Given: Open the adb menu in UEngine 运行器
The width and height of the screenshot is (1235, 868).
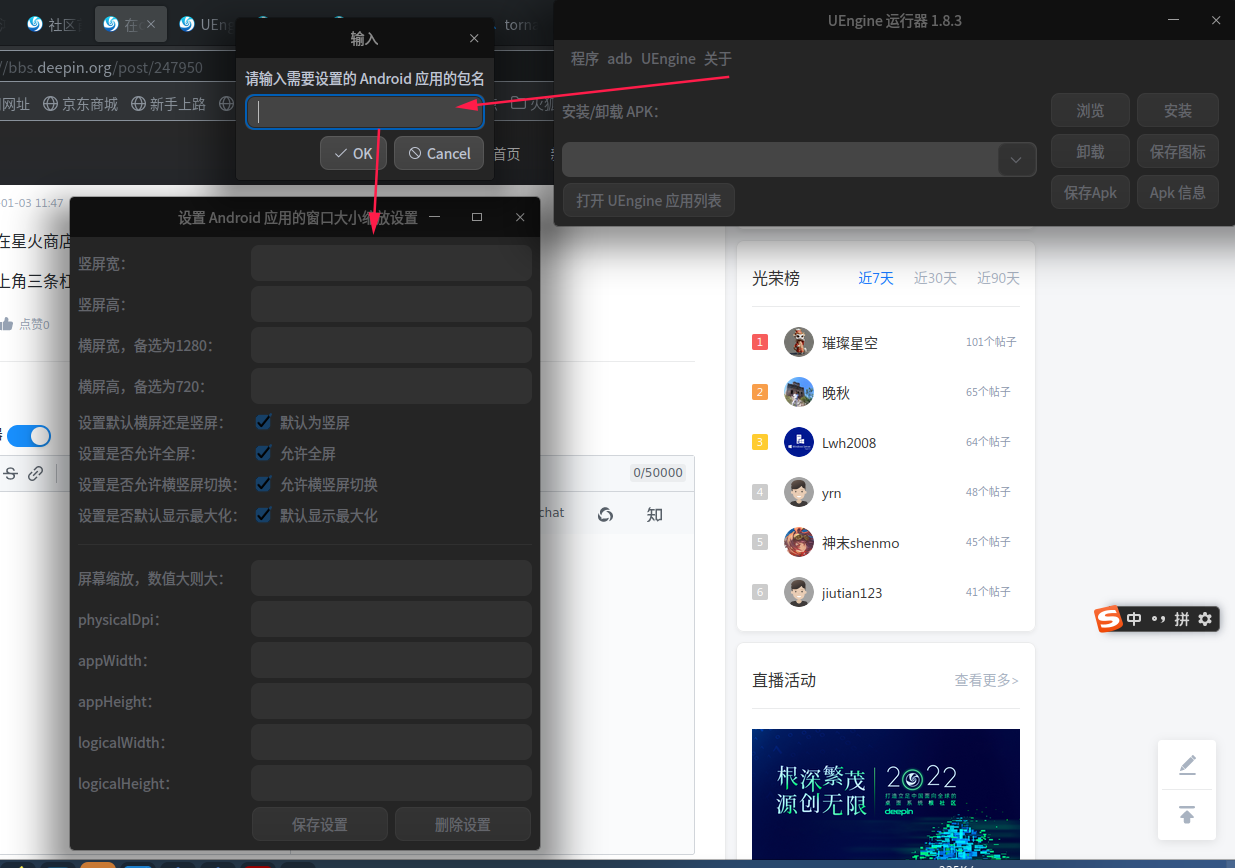Looking at the screenshot, I should click(x=620, y=58).
